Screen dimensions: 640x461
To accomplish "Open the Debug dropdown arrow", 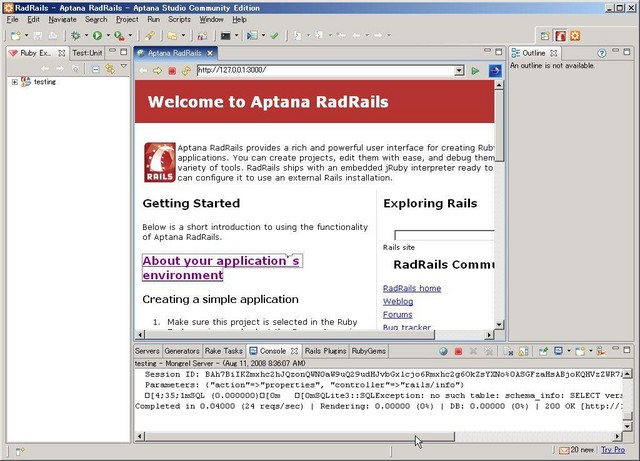I will coord(86,36).
